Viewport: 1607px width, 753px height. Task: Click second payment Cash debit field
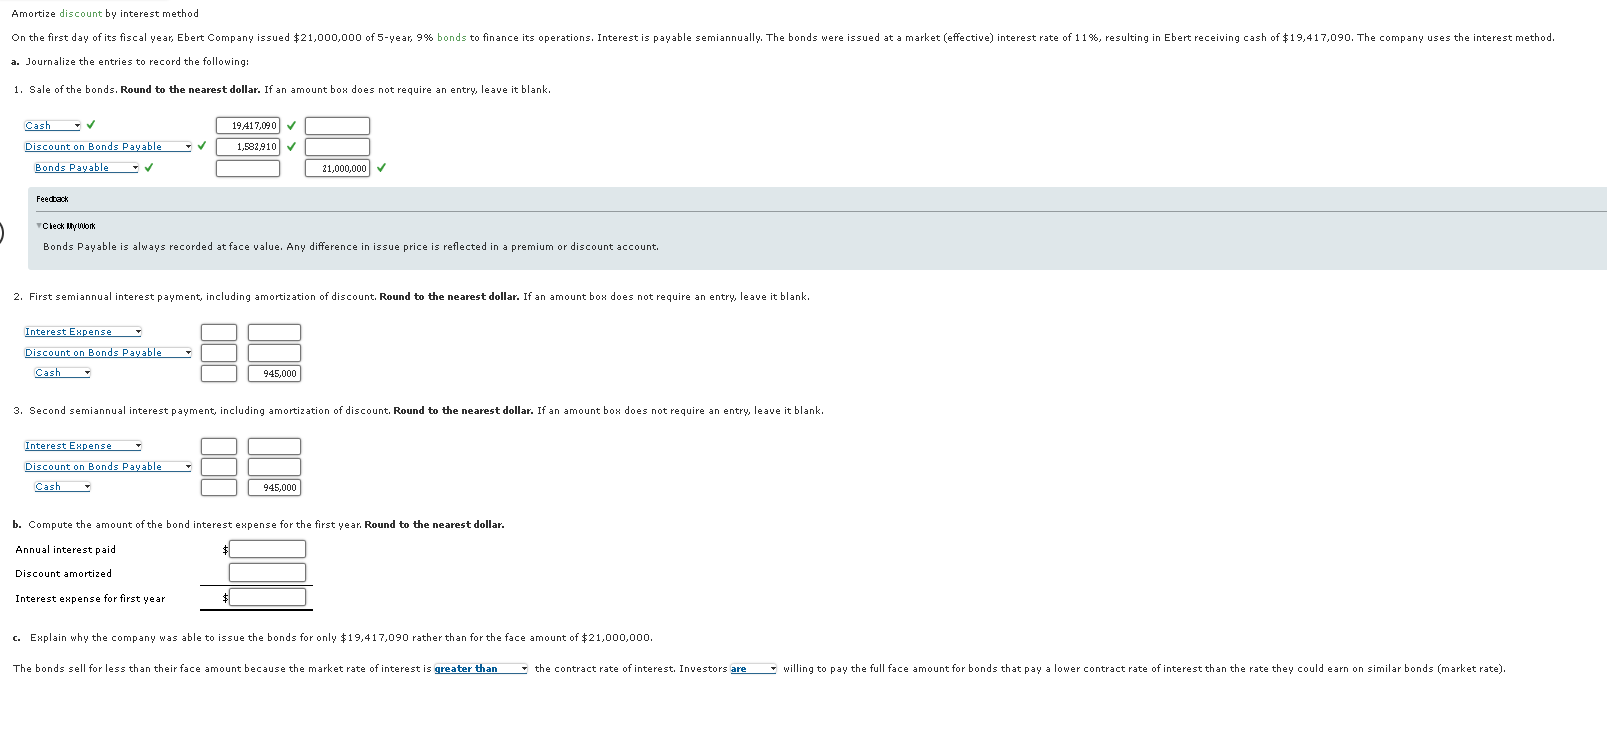pyautogui.click(x=219, y=487)
